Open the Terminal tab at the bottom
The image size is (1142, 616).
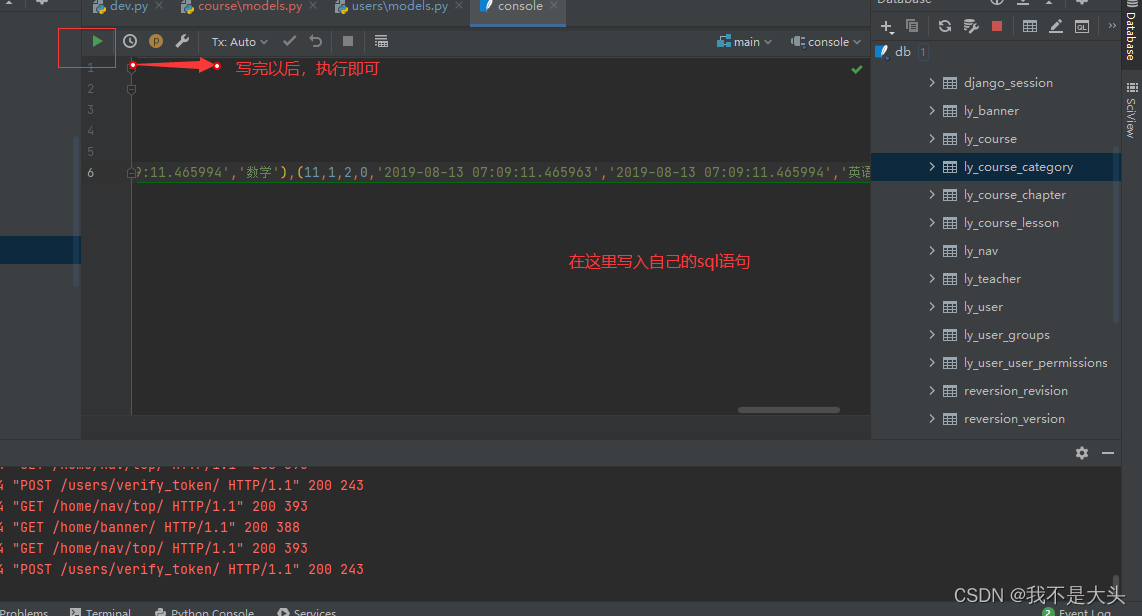[x=106, y=611]
